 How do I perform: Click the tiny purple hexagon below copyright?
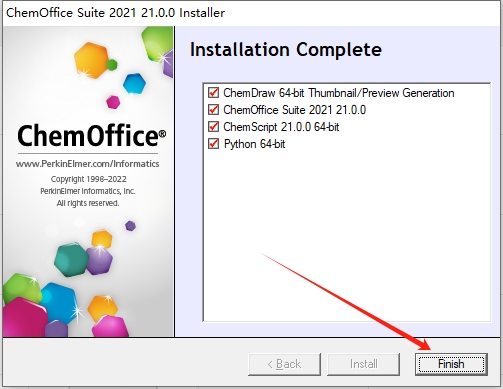coord(130,226)
